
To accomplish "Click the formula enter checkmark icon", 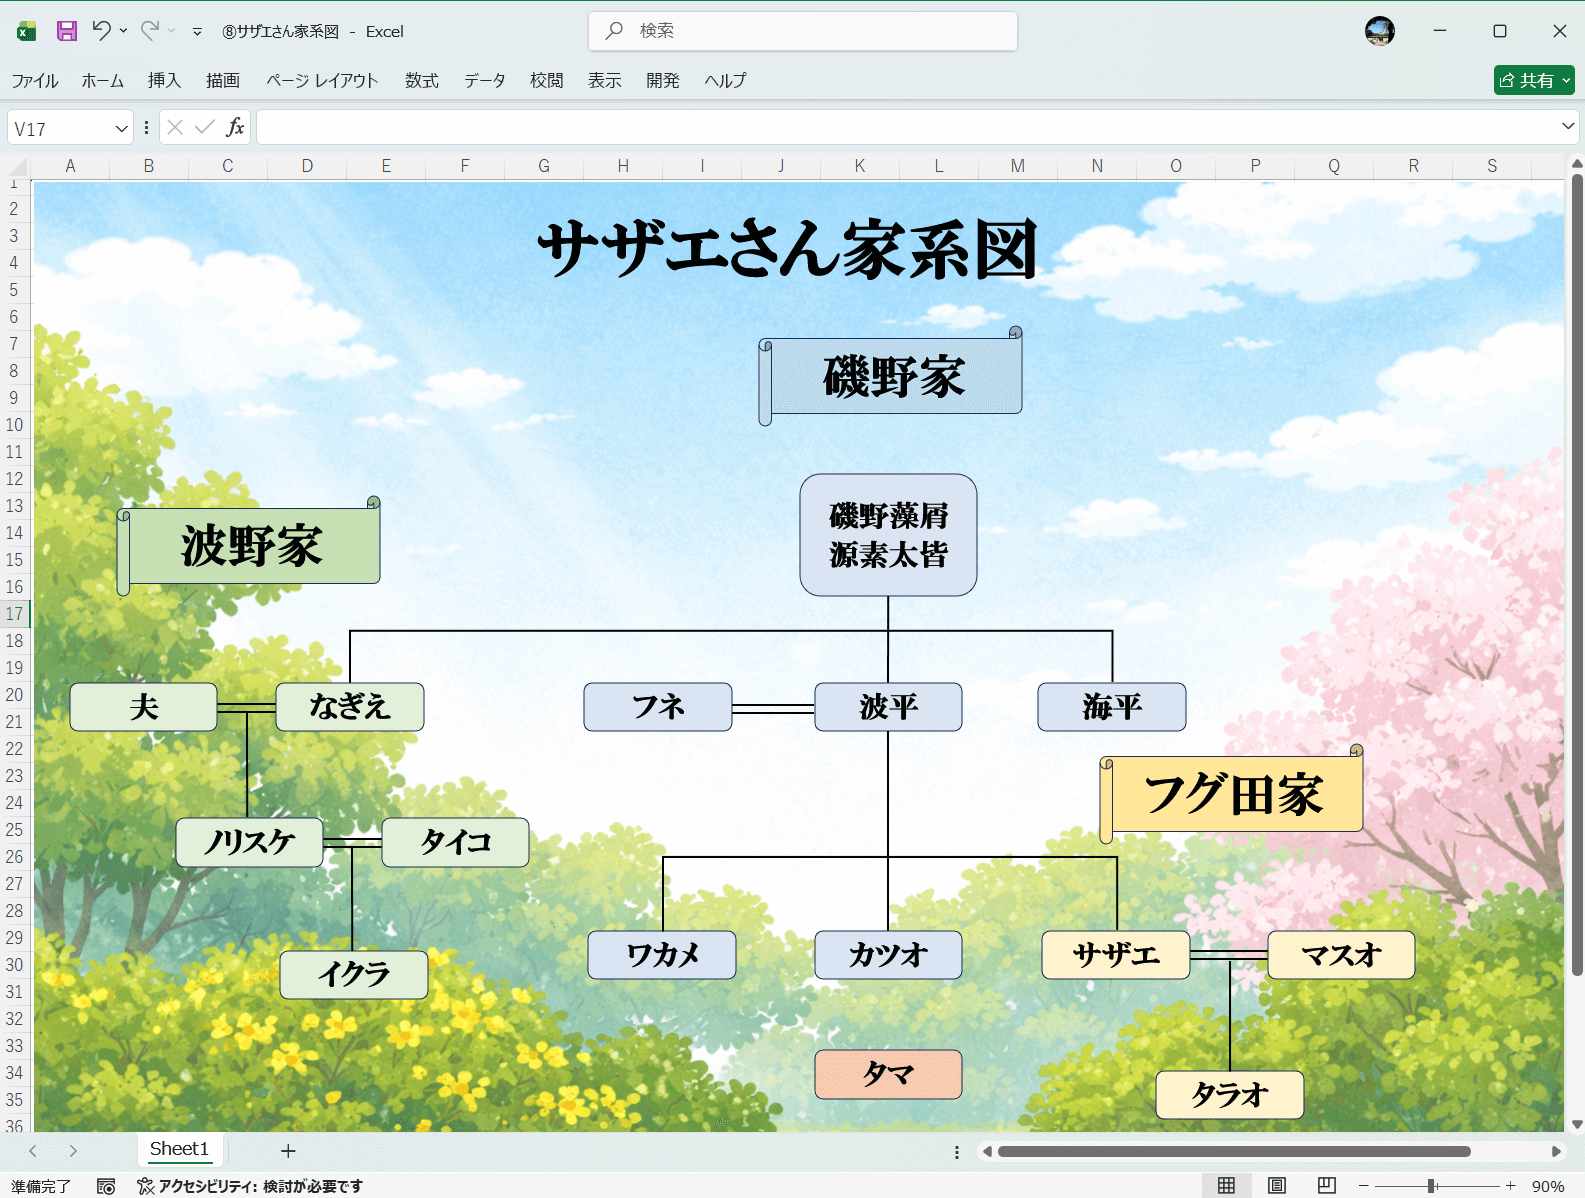I will coord(205,127).
